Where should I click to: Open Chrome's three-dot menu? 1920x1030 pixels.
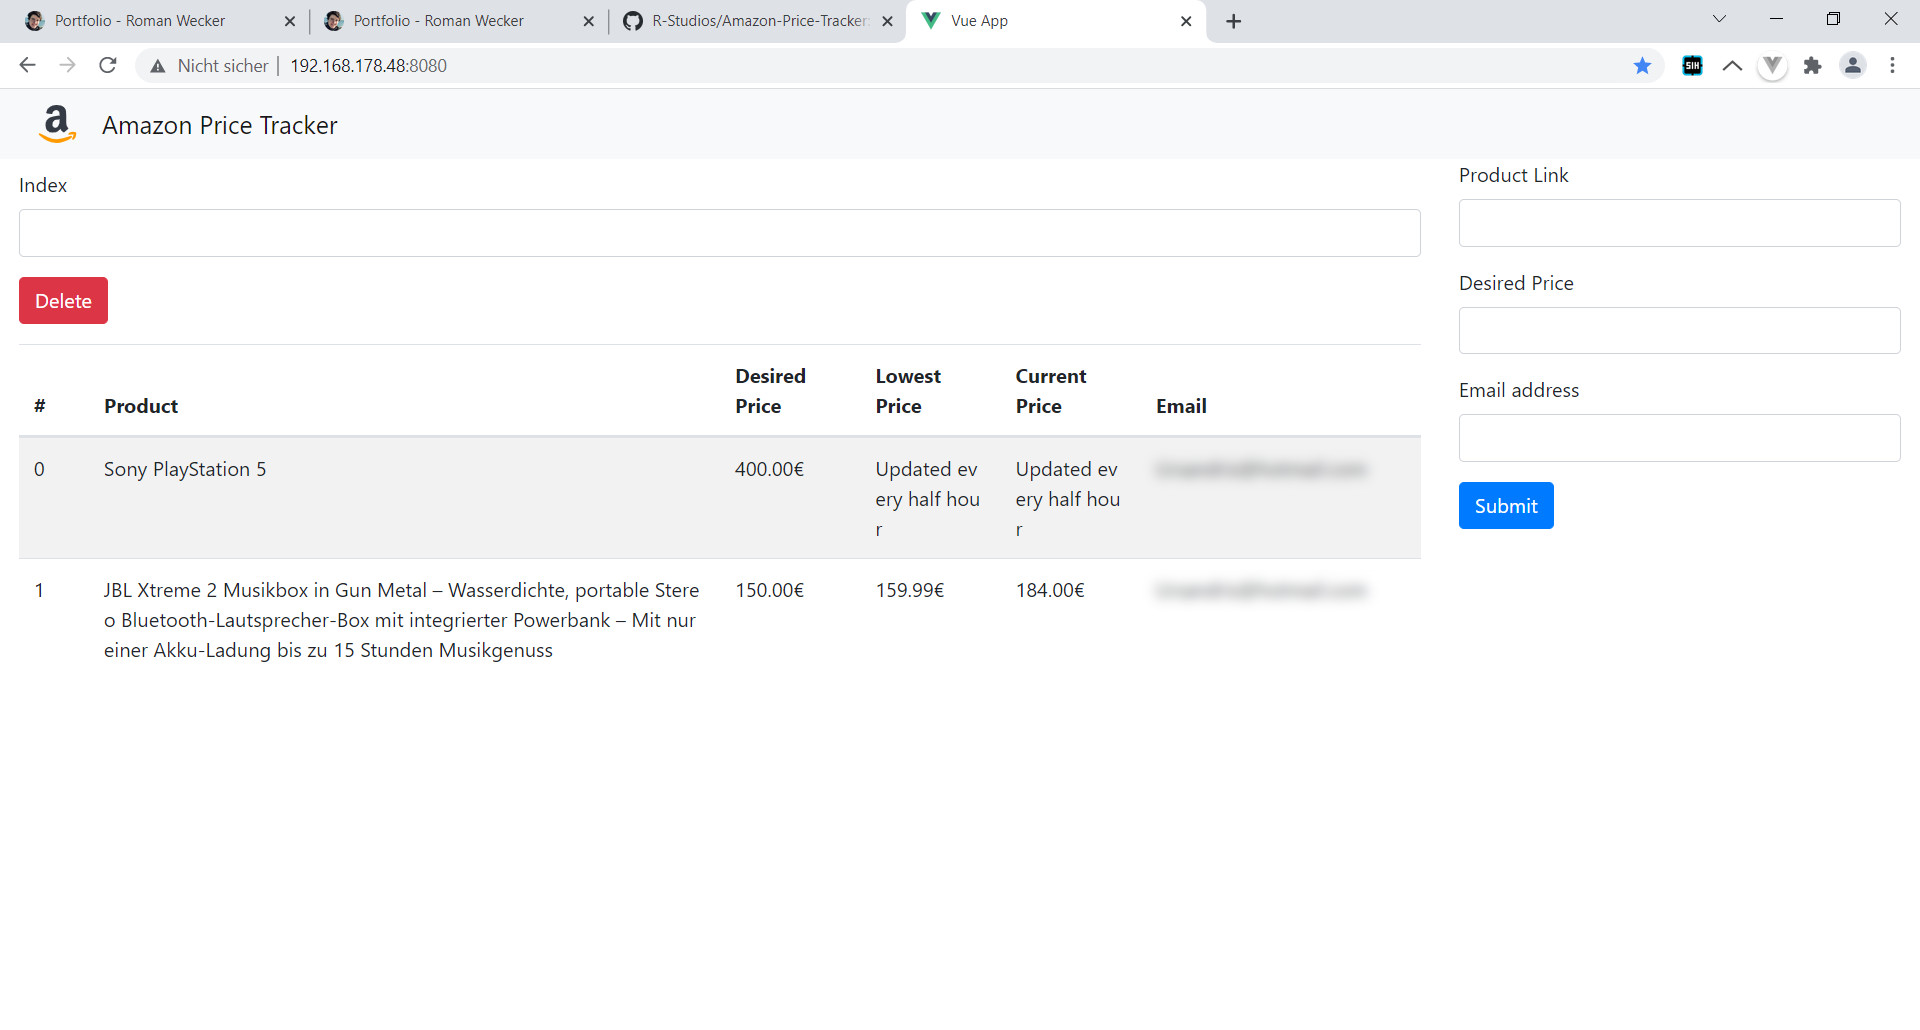tap(1892, 66)
